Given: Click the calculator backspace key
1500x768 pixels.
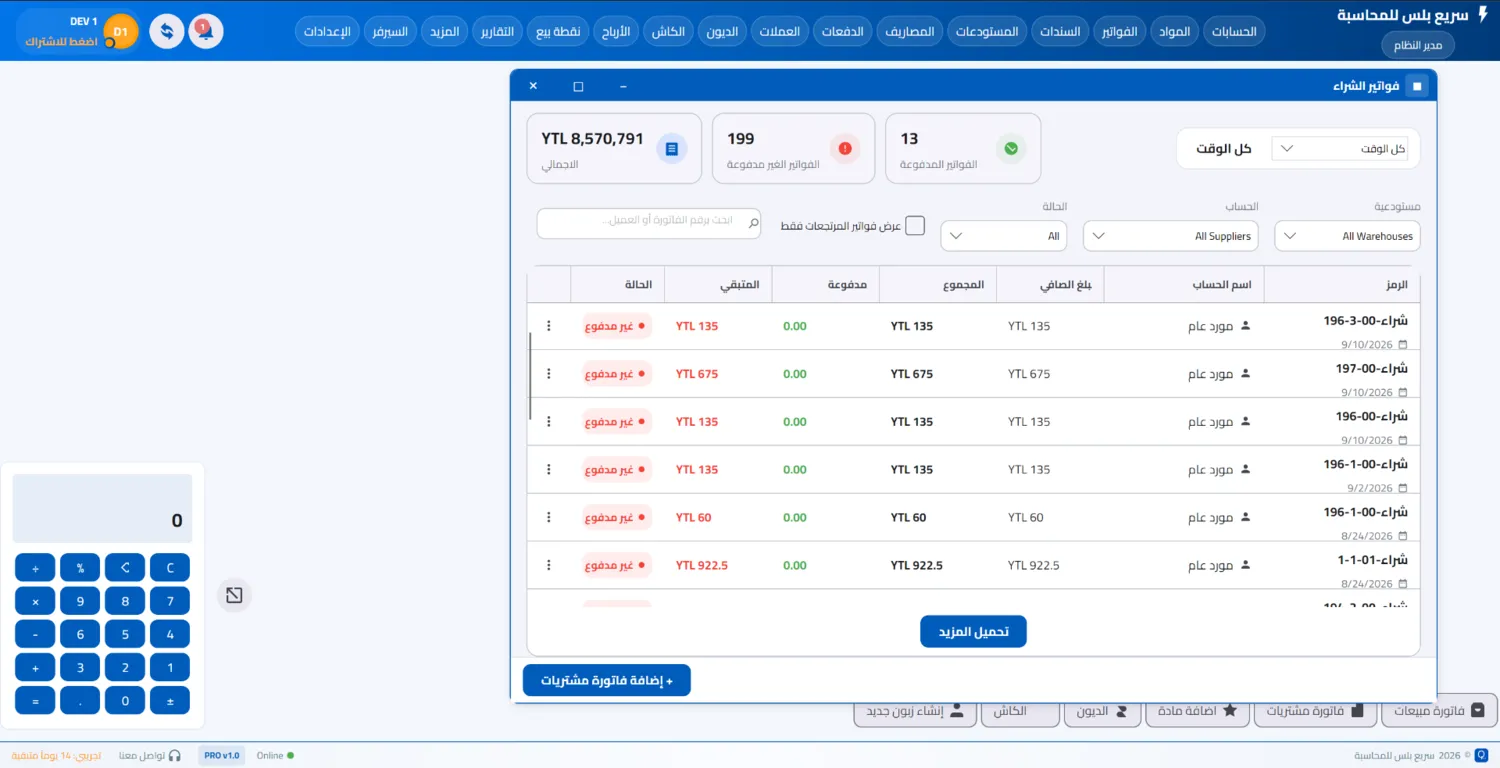Looking at the screenshot, I should click(125, 569).
